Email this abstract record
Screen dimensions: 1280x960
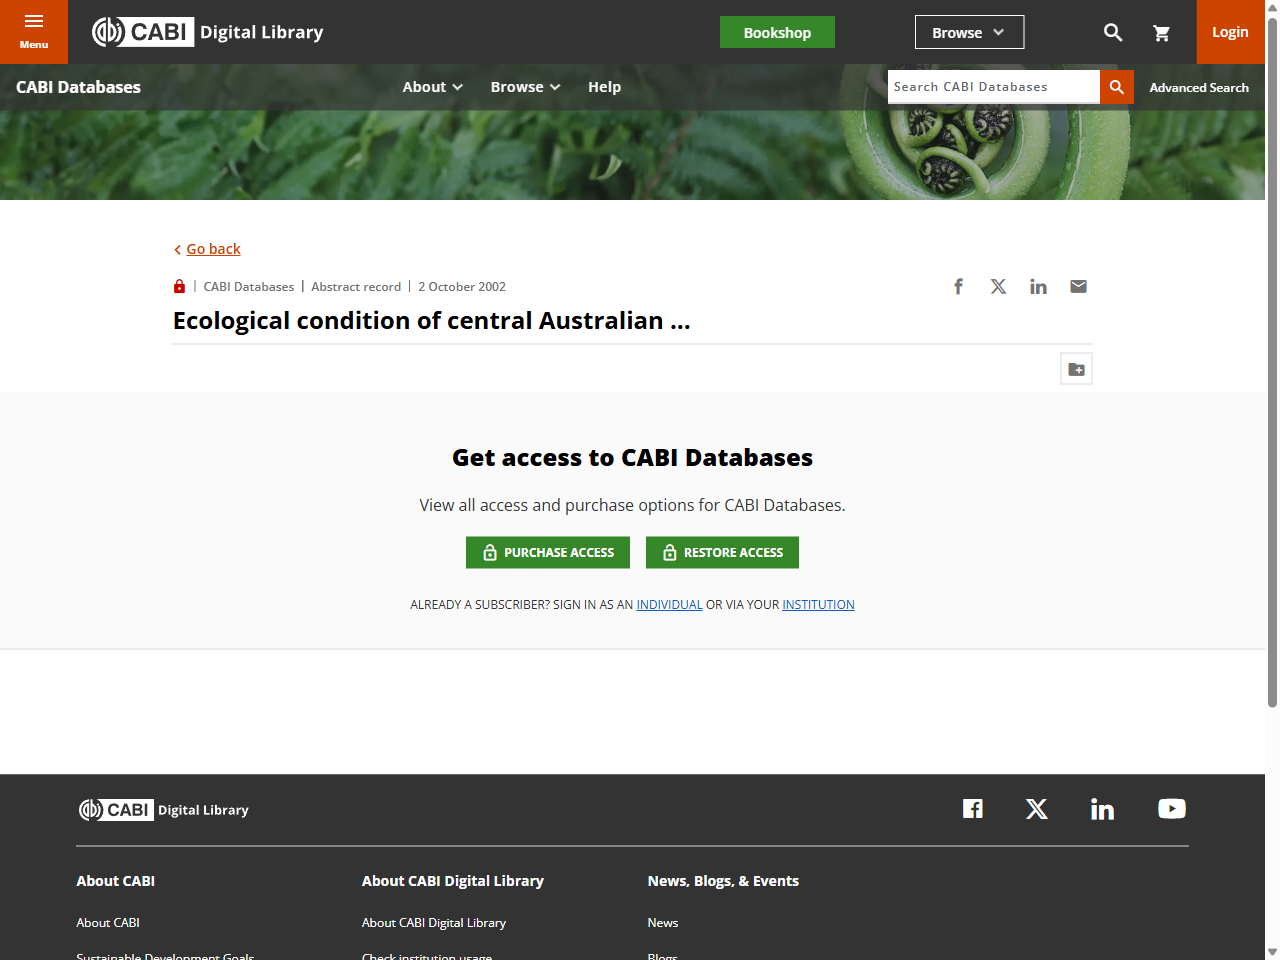[1078, 286]
